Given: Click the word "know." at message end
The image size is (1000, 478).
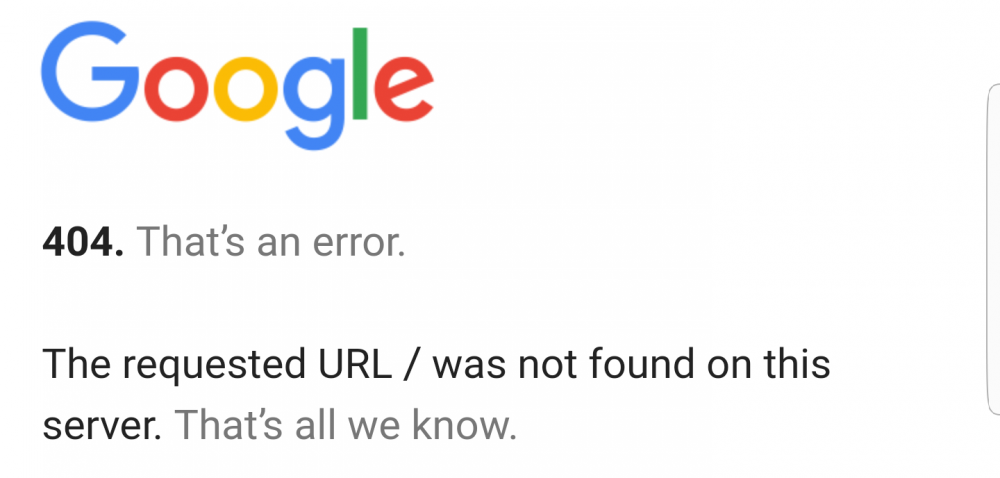Looking at the screenshot, I should [x=464, y=426].
